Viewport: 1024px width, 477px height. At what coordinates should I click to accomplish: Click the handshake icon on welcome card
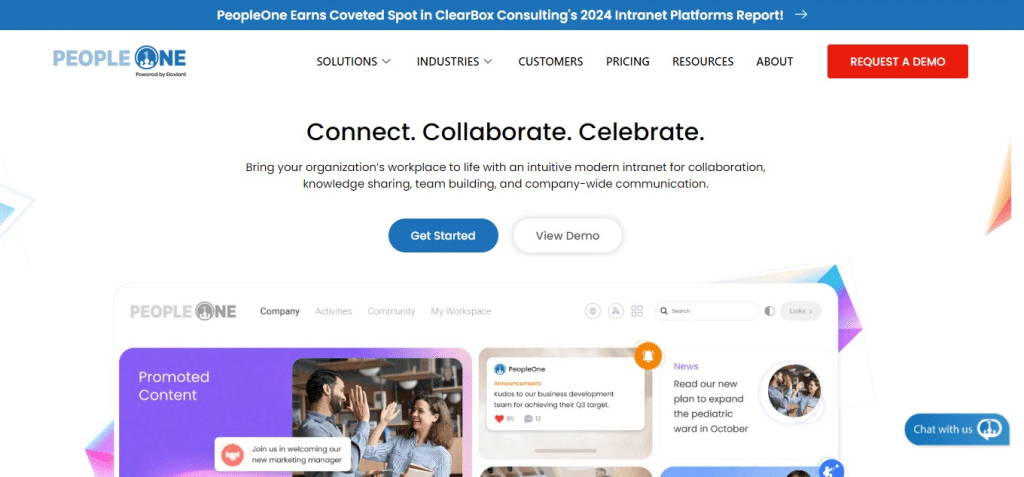pyautogui.click(x=232, y=455)
